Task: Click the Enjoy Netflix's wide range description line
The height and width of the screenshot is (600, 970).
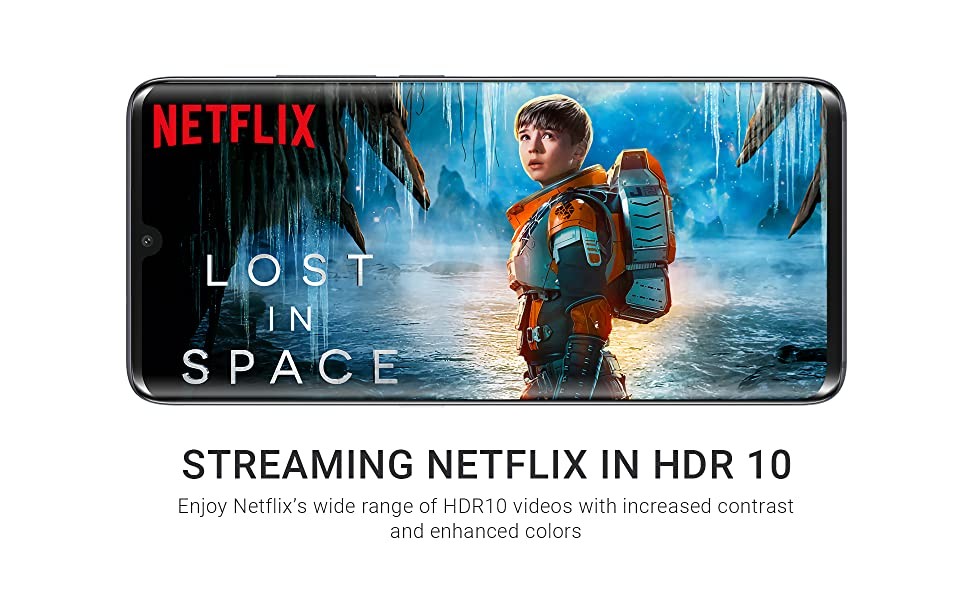Action: pyautogui.click(x=486, y=507)
